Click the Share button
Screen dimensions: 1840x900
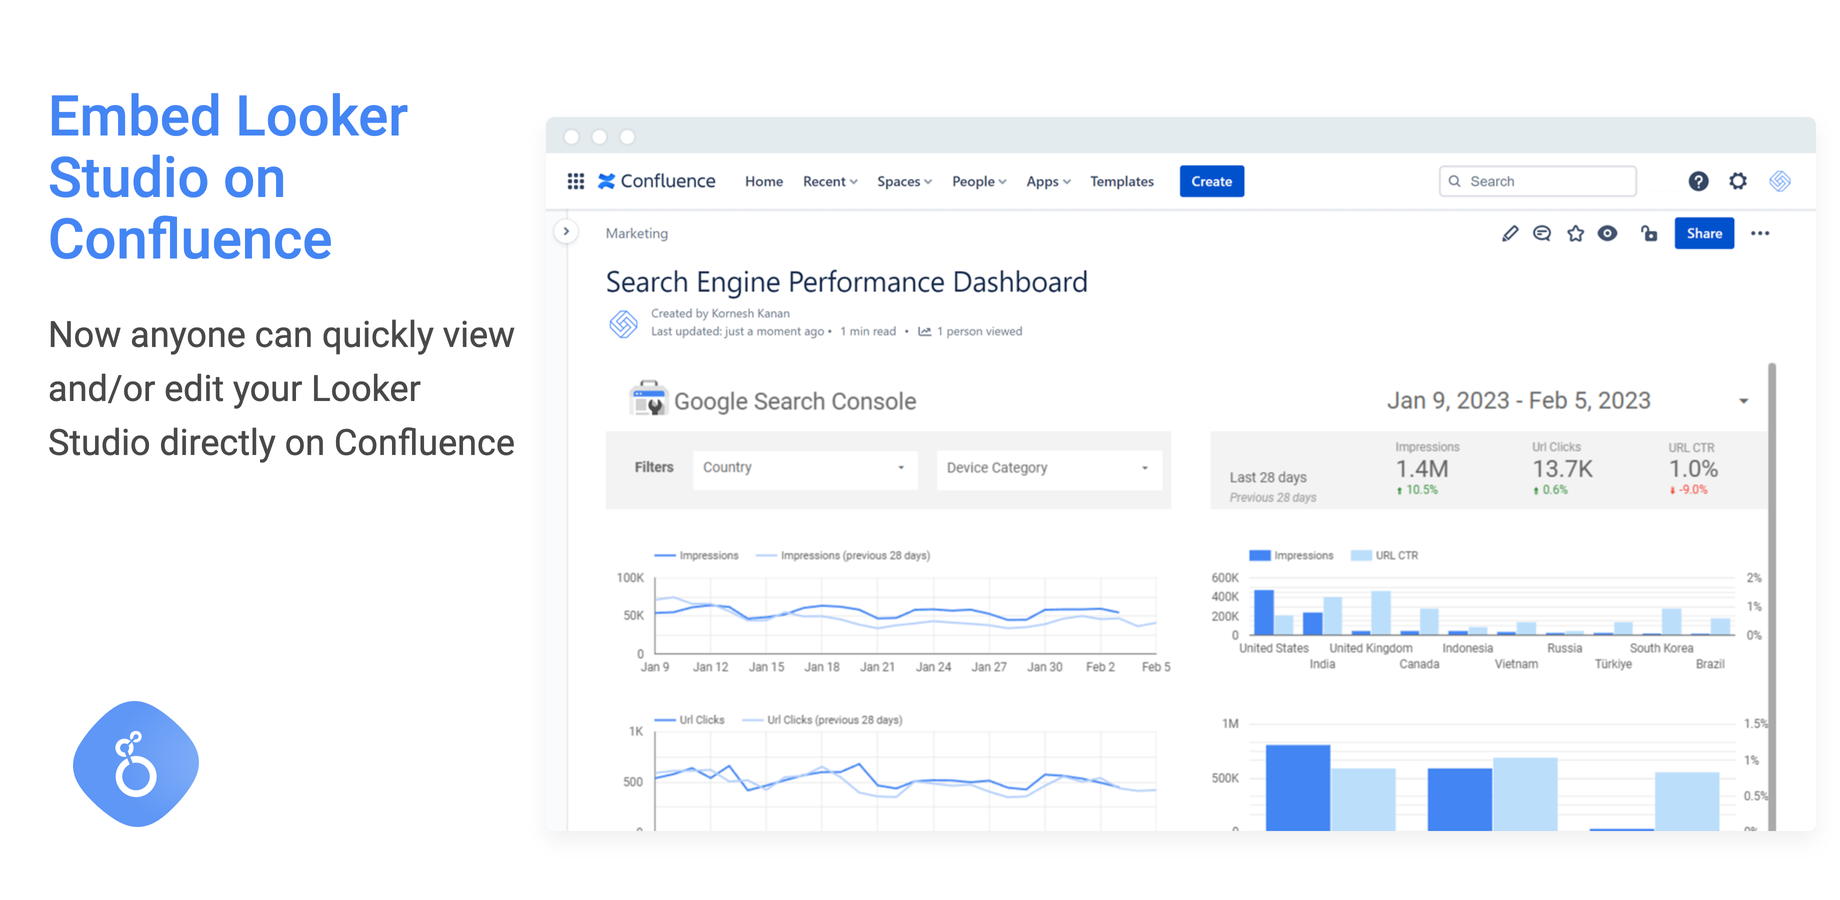pos(1704,233)
